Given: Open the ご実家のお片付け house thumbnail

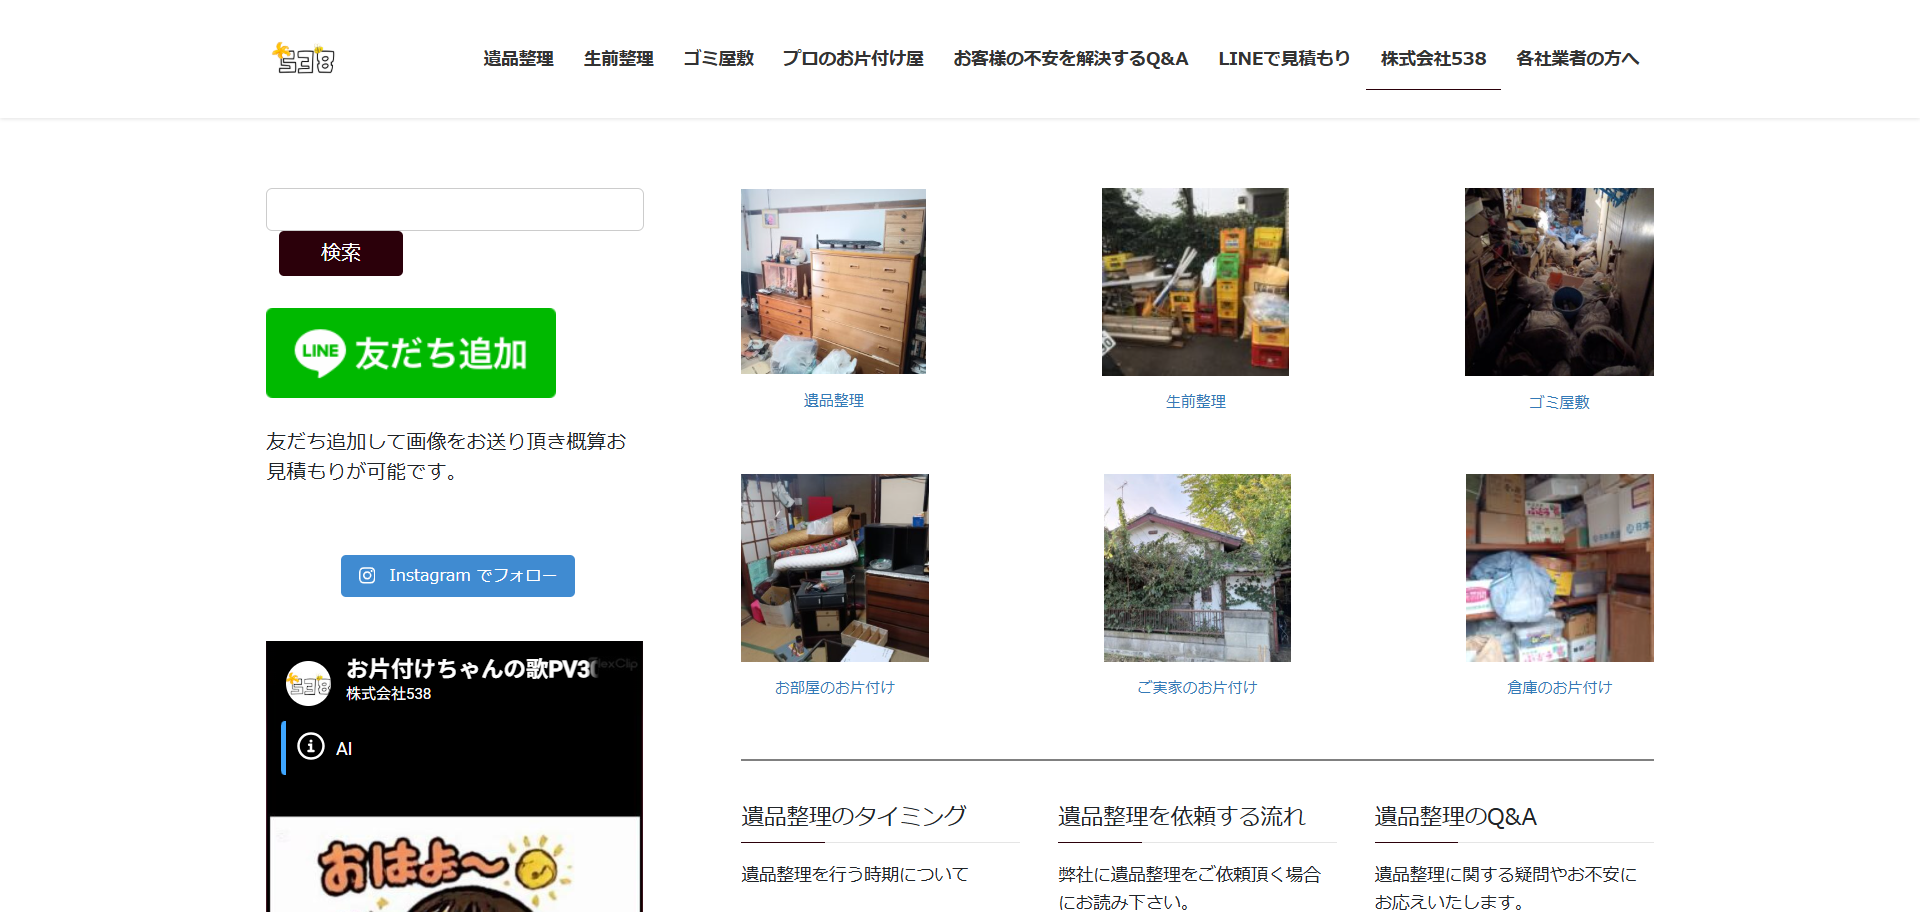Looking at the screenshot, I should coord(1197,568).
